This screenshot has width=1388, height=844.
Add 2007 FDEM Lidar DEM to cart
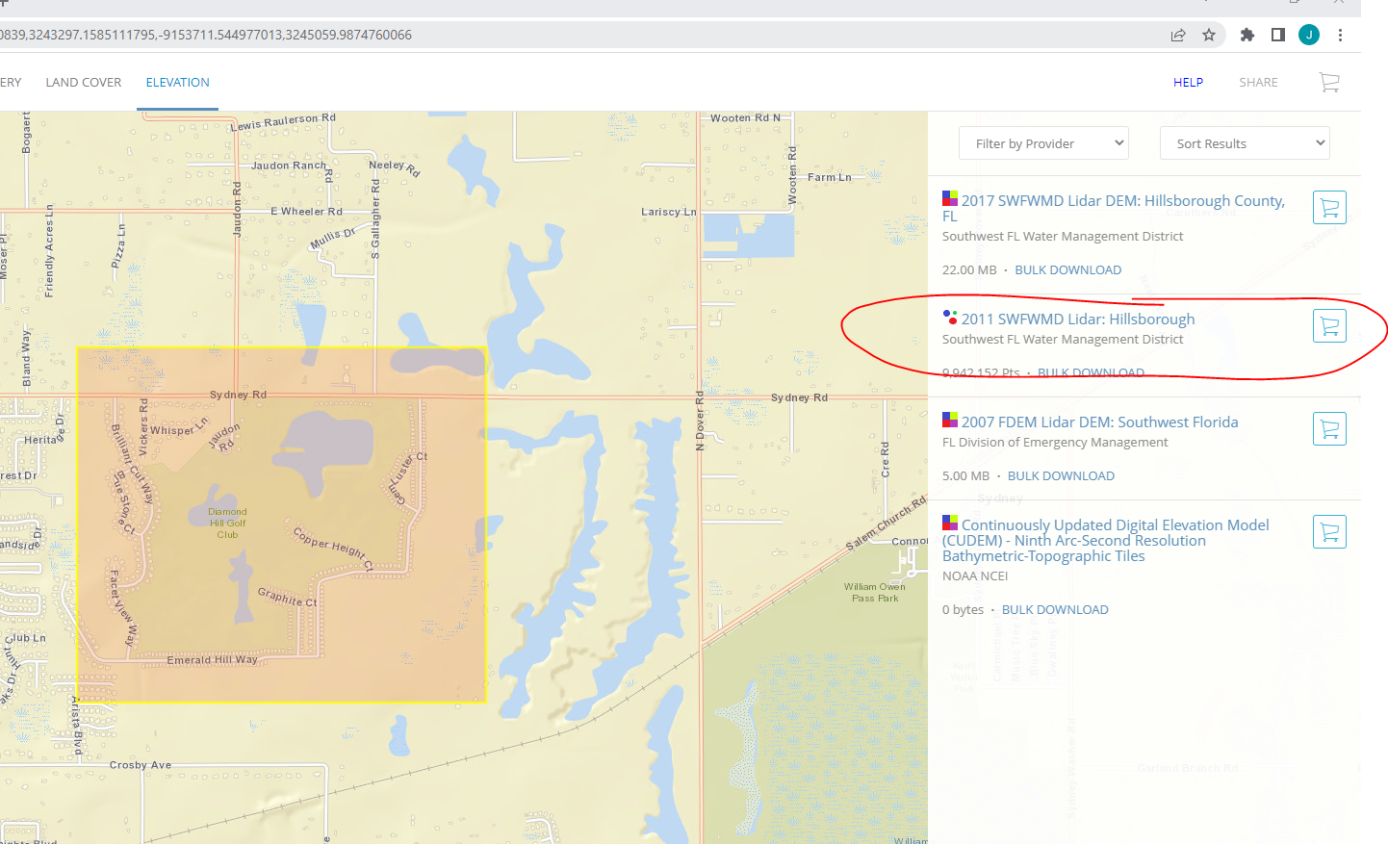tap(1329, 429)
